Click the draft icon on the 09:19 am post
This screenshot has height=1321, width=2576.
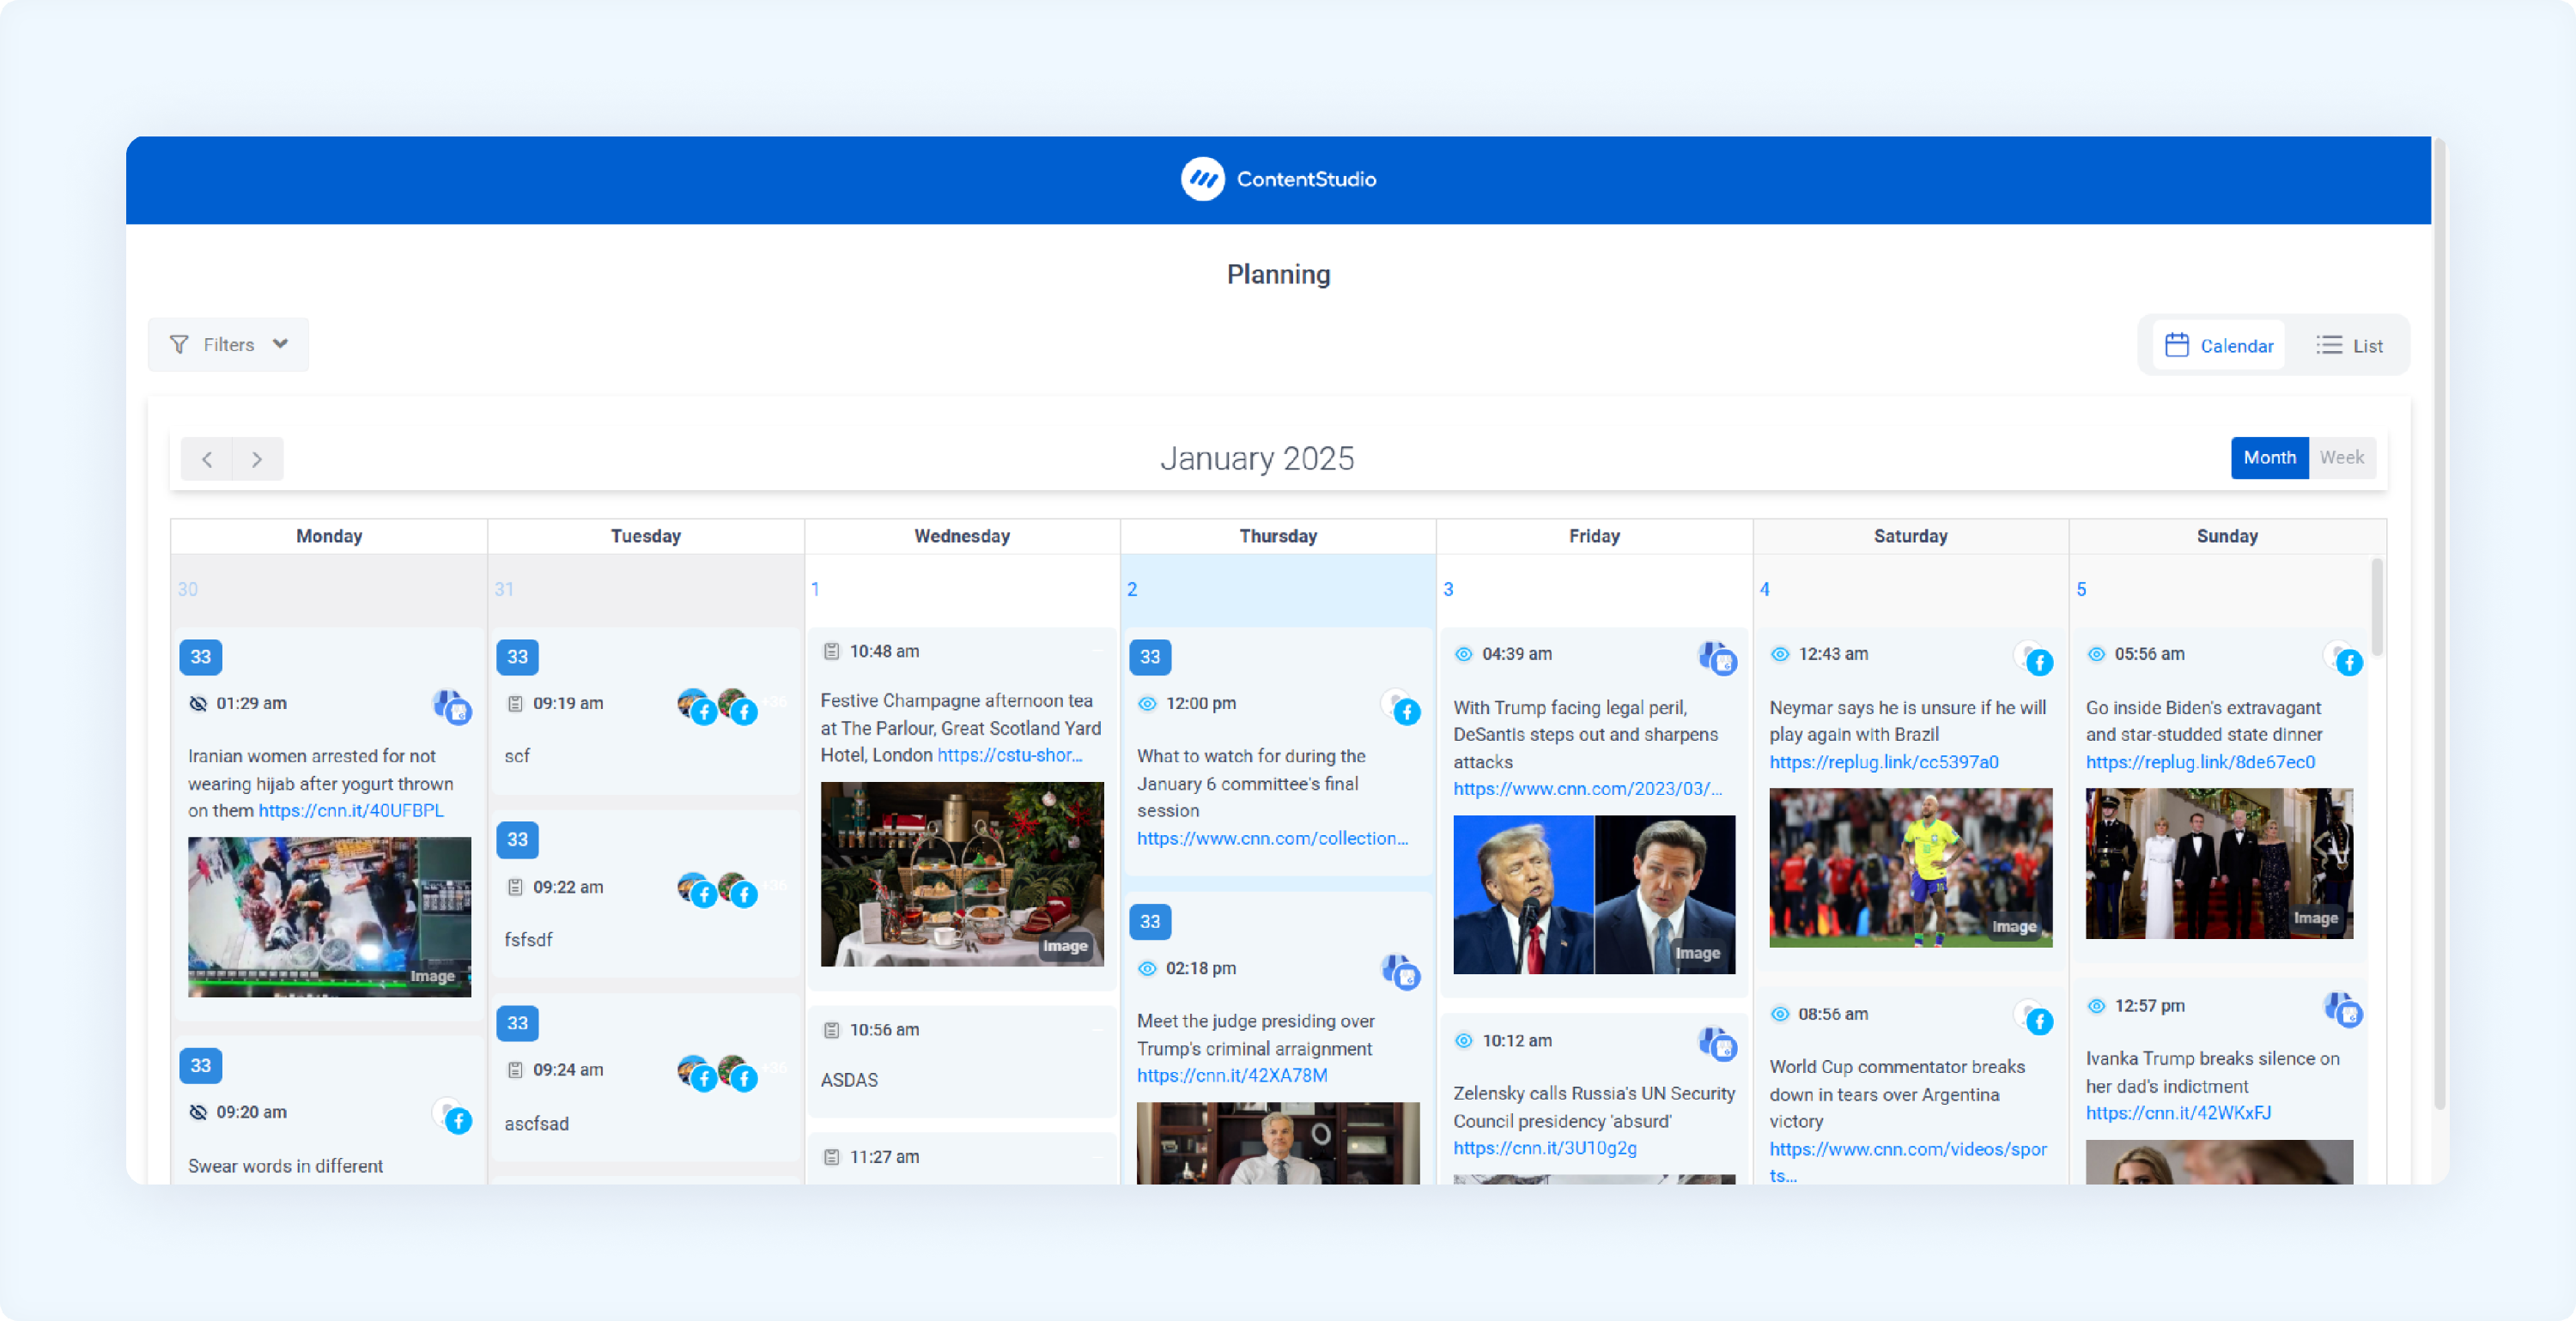click(515, 703)
